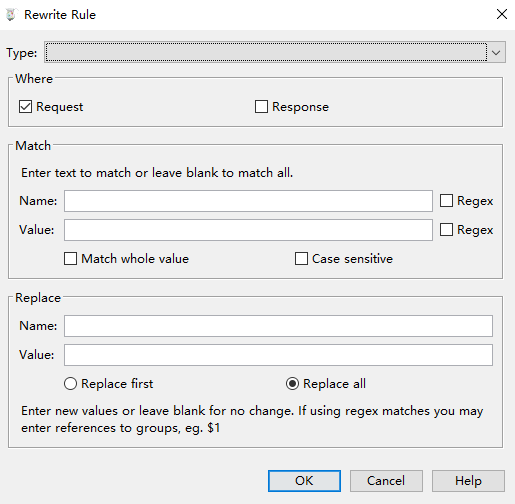Confirm with the OK button
The height and width of the screenshot is (504, 515).
(304, 481)
